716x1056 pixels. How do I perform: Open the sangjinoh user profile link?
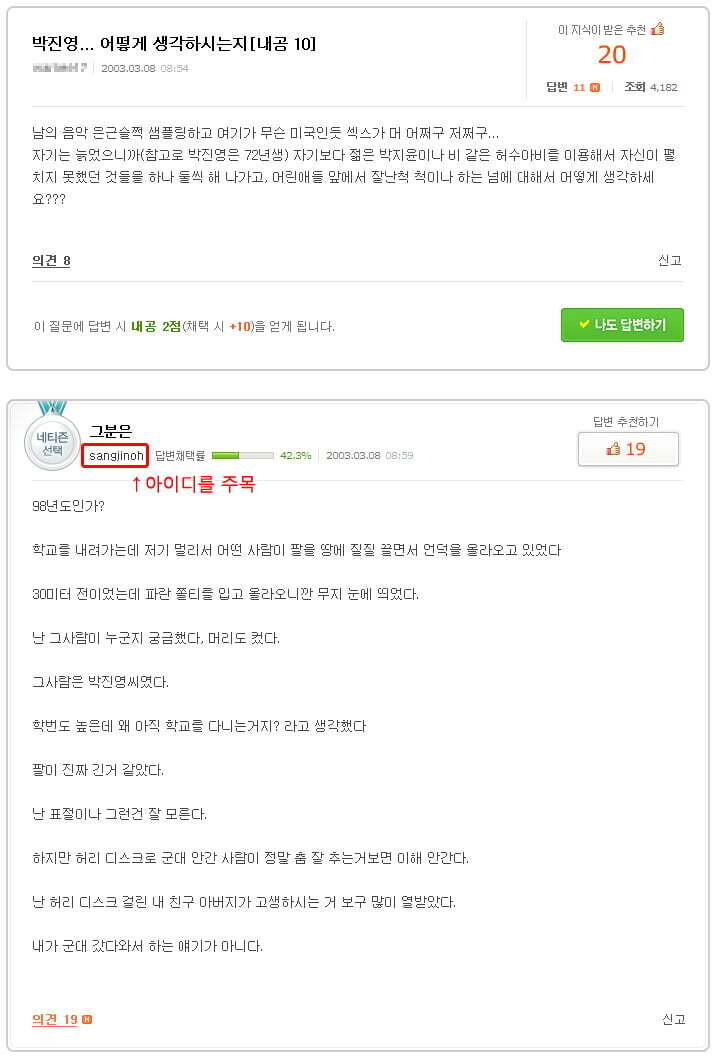[117, 456]
